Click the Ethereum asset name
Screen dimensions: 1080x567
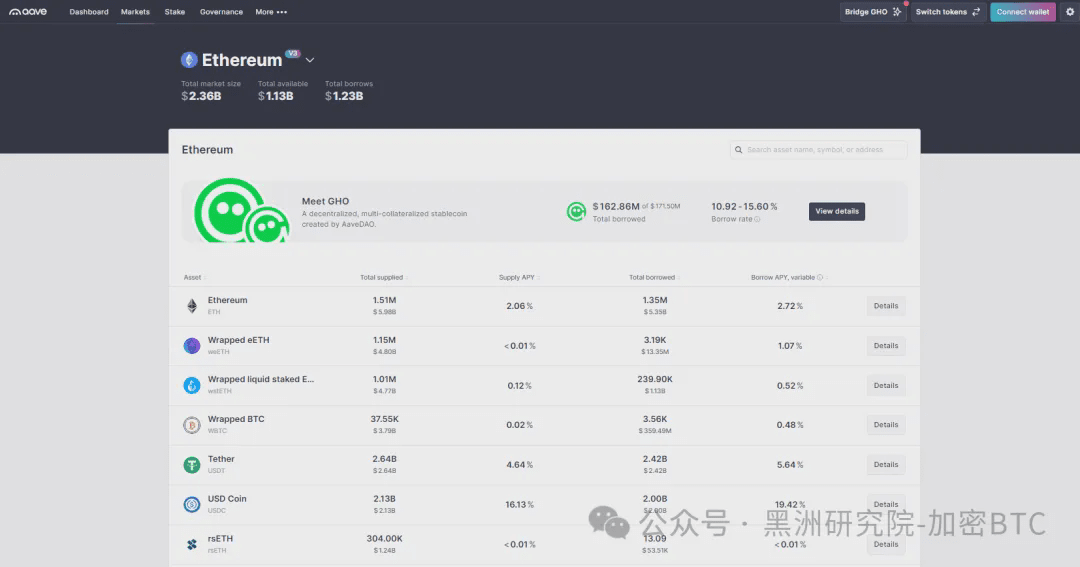(227, 300)
